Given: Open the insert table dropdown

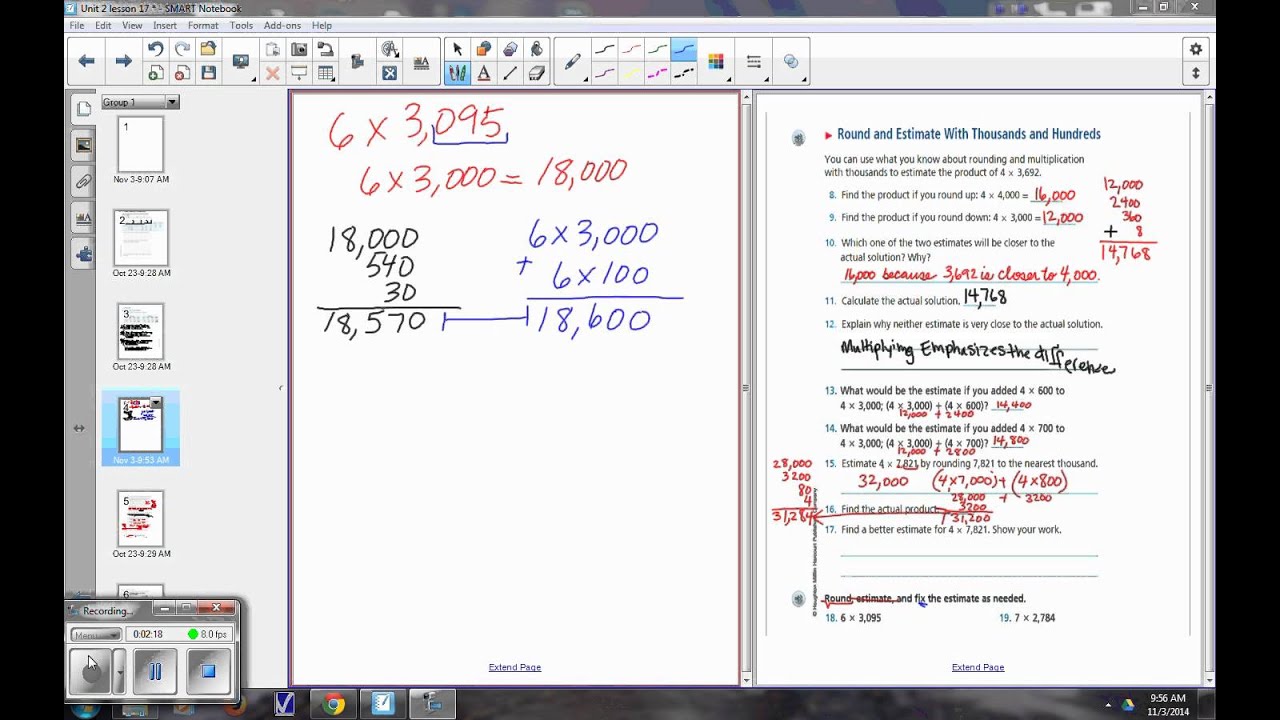Looking at the screenshot, I should (325, 72).
